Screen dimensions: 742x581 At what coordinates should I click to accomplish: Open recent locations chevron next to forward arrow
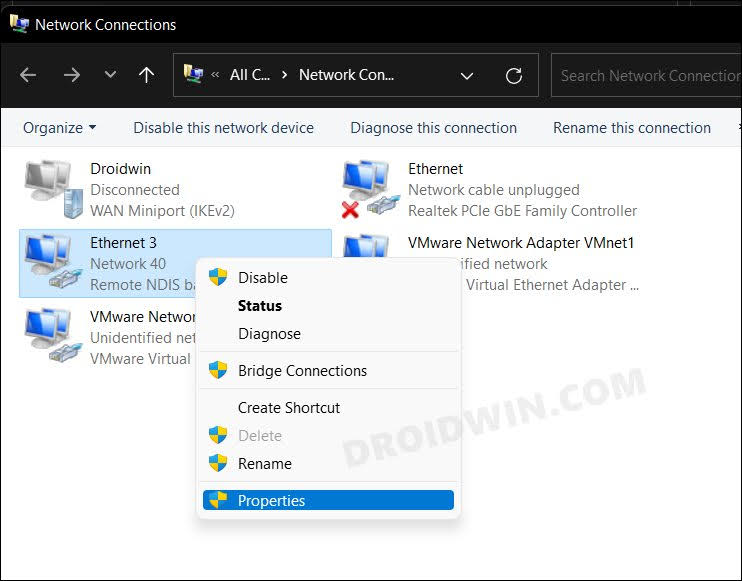[x=110, y=75]
